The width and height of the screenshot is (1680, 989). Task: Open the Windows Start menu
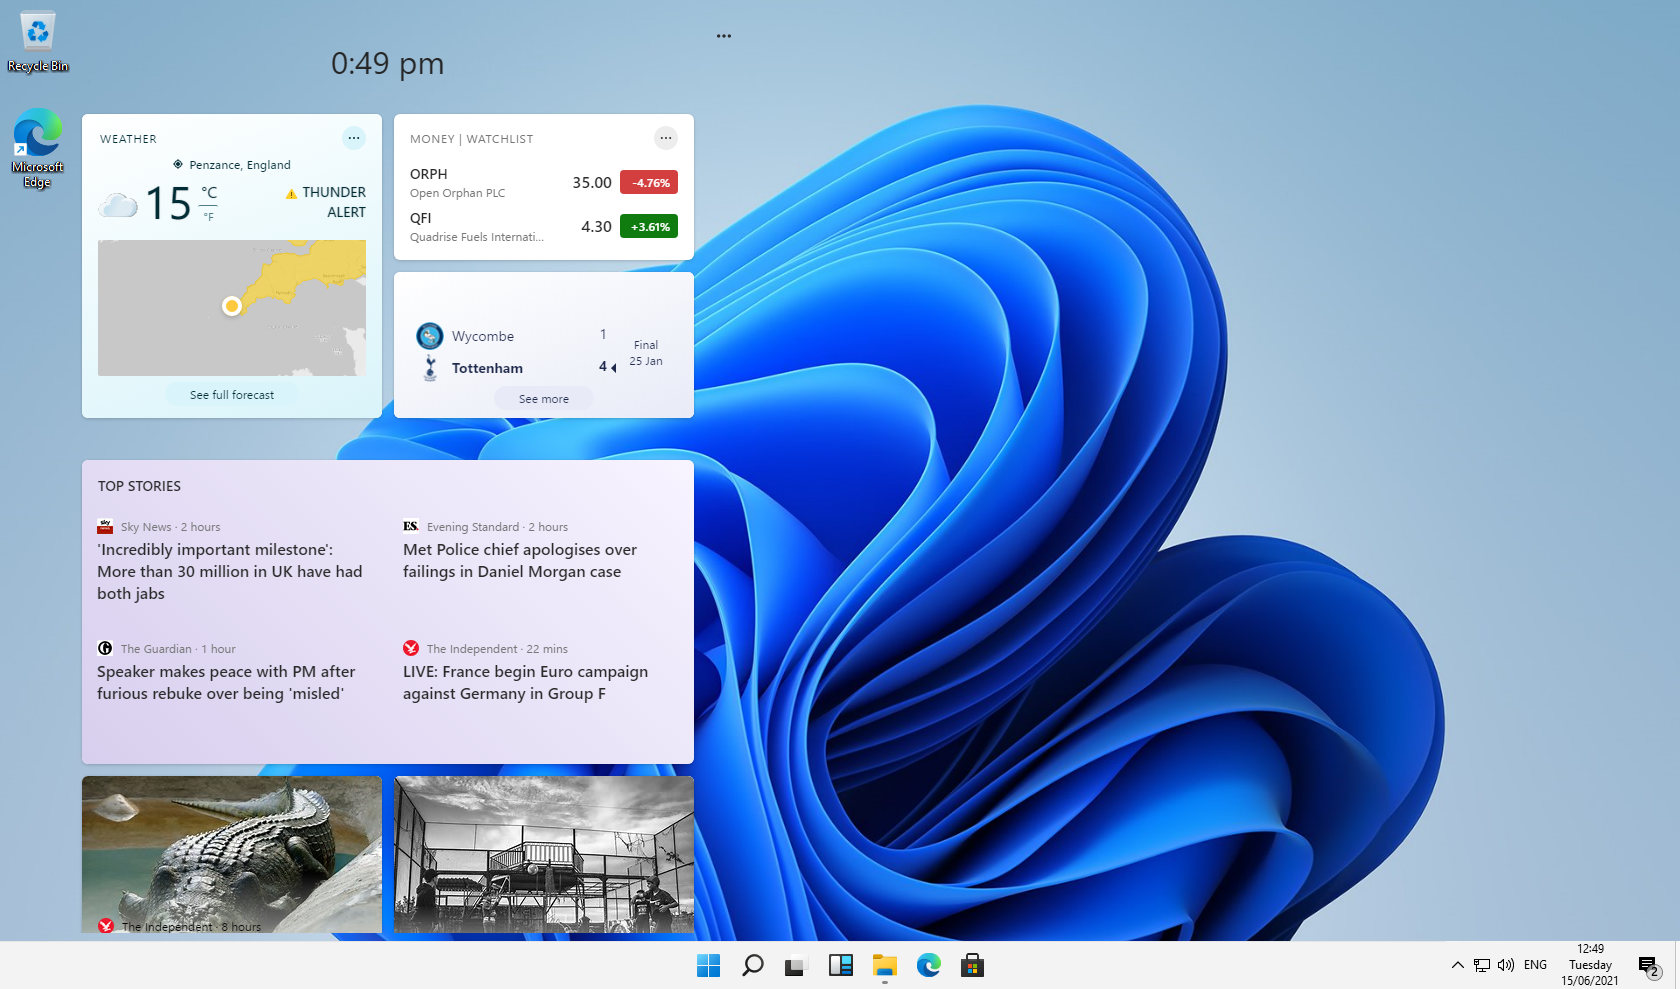point(708,965)
